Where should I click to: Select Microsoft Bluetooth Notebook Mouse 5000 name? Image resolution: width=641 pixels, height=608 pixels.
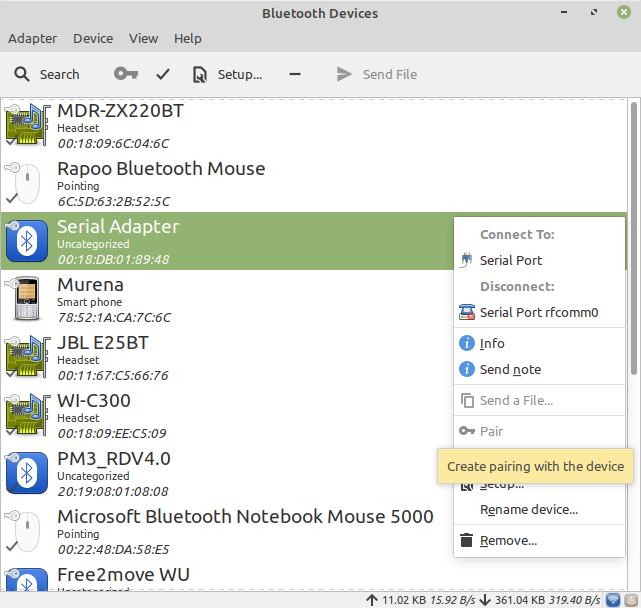click(245, 517)
